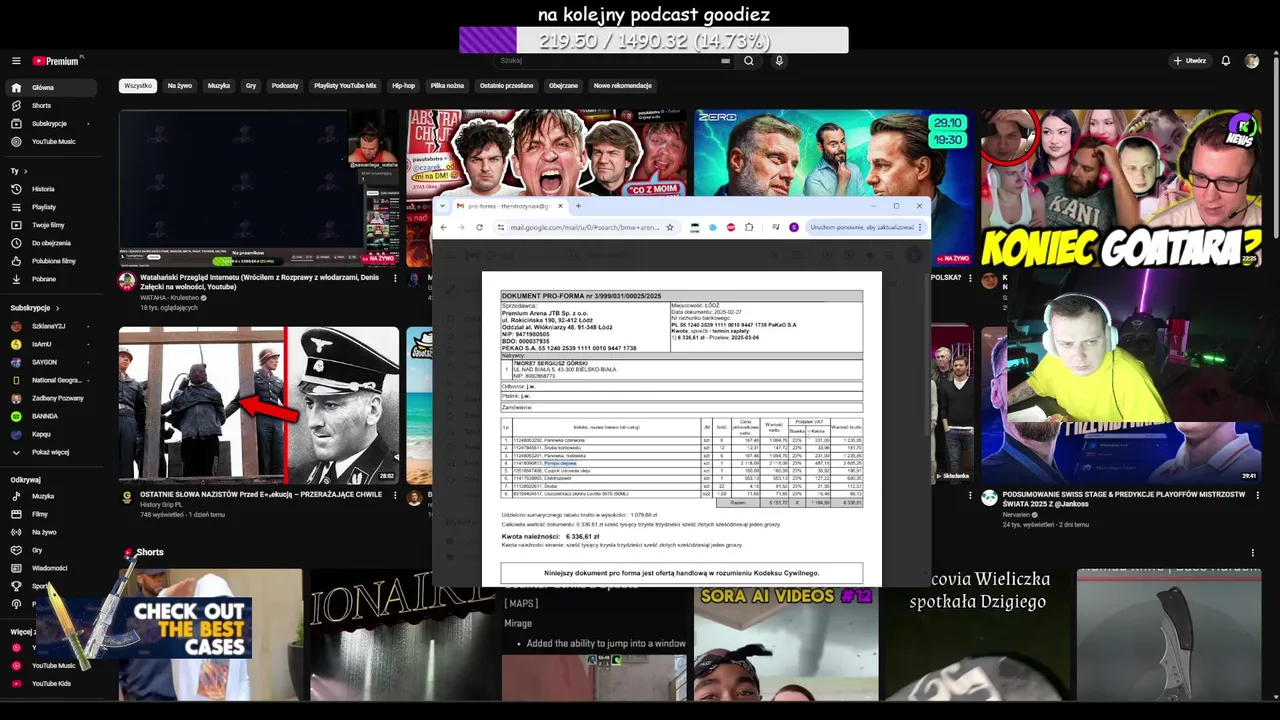Open the YouTube hamburger guide menu
Screen dimensions: 1280x720
coord(16,61)
